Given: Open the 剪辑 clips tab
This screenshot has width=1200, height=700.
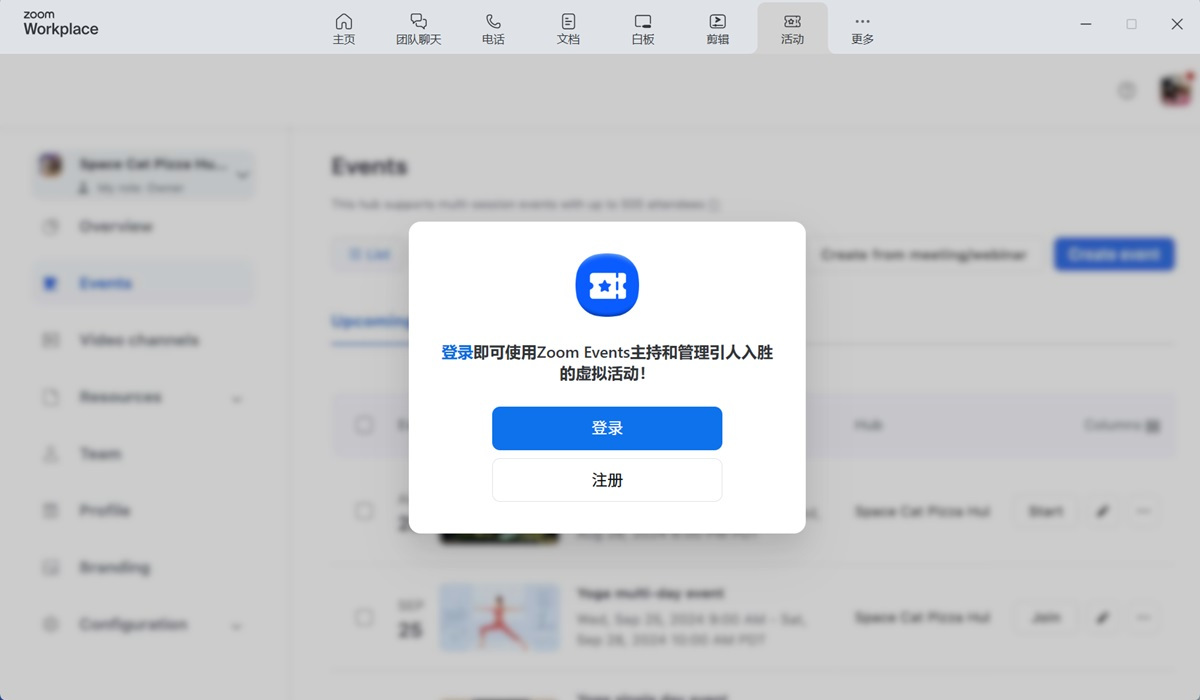Looking at the screenshot, I should (x=718, y=28).
